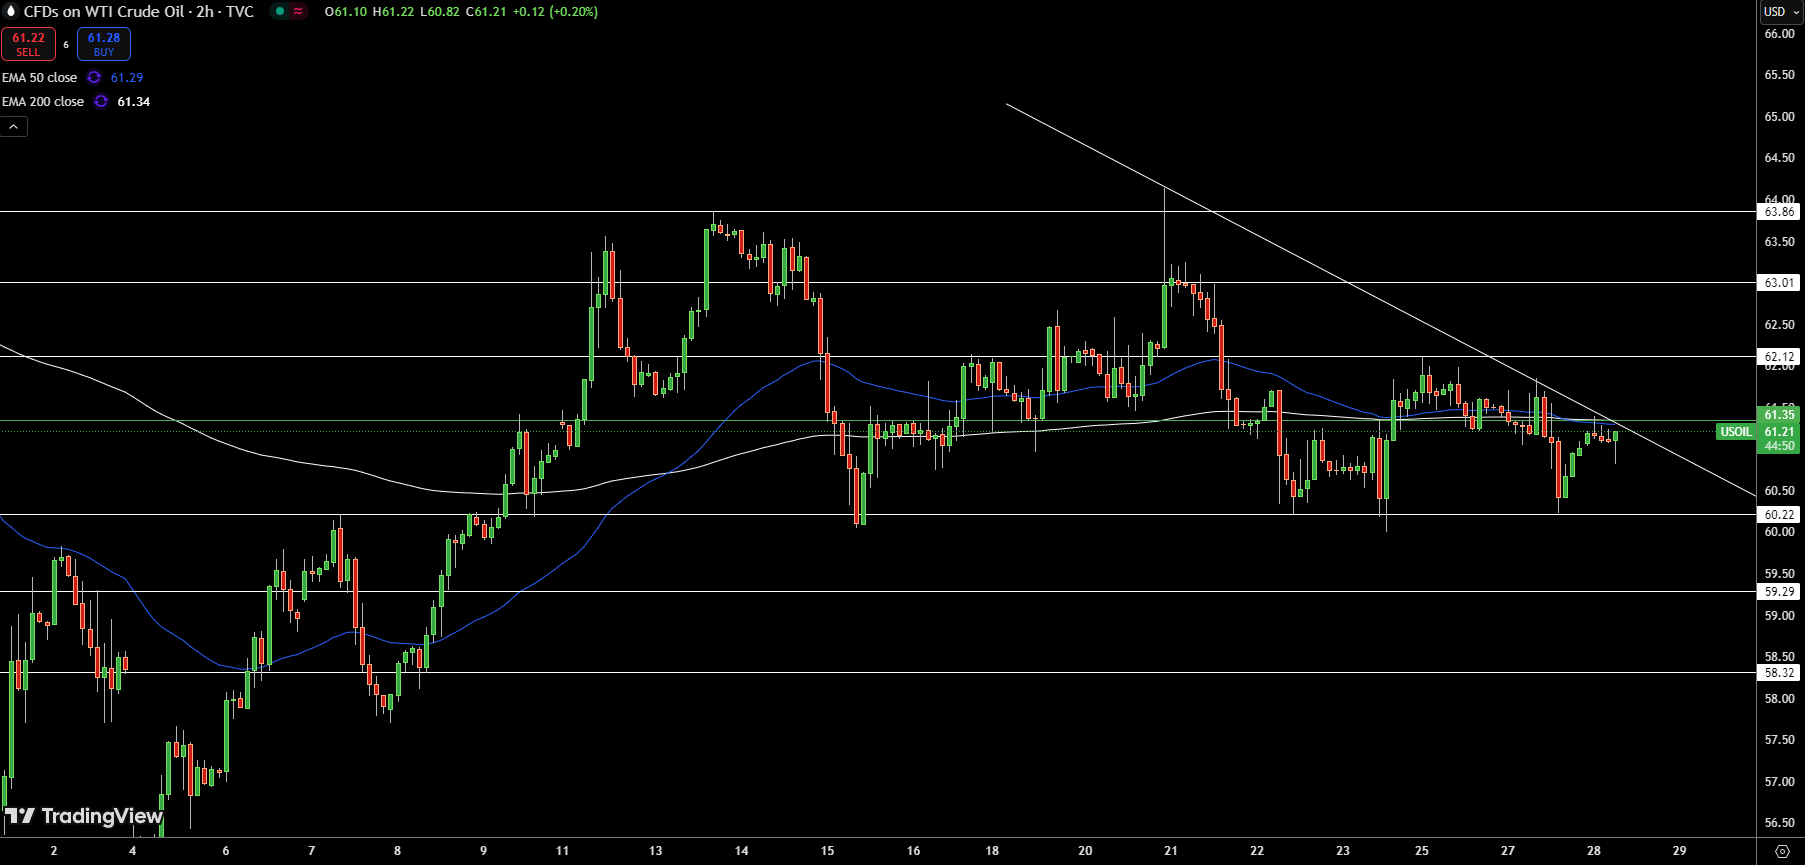Click the 58.32 horizontal line price label
The height and width of the screenshot is (865, 1805).
pyautogui.click(x=1779, y=673)
